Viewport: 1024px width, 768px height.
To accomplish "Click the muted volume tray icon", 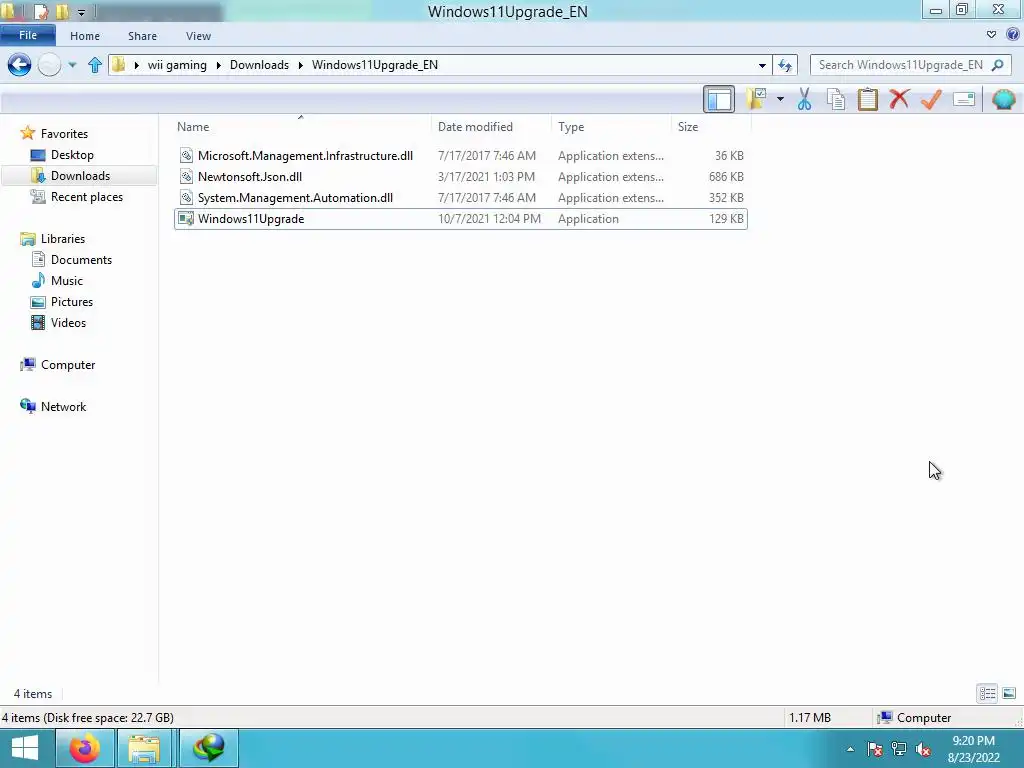I will click(x=923, y=749).
